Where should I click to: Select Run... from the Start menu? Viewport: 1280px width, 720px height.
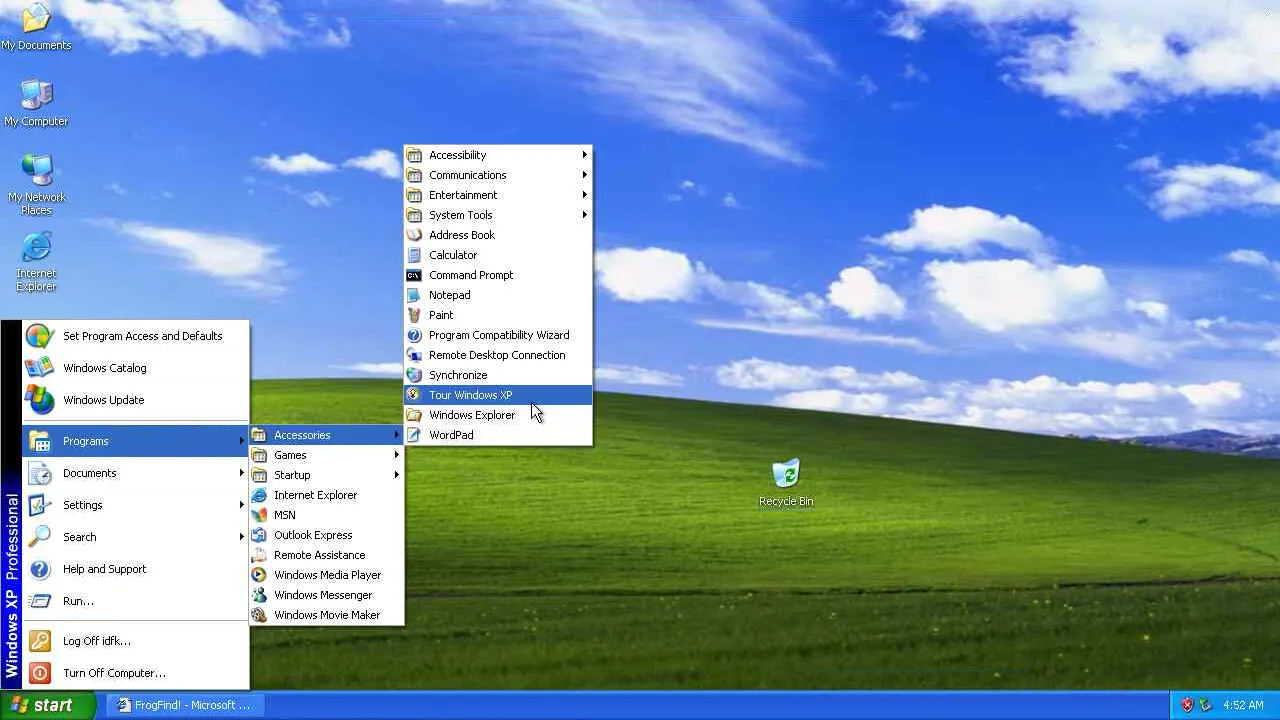pos(135,601)
